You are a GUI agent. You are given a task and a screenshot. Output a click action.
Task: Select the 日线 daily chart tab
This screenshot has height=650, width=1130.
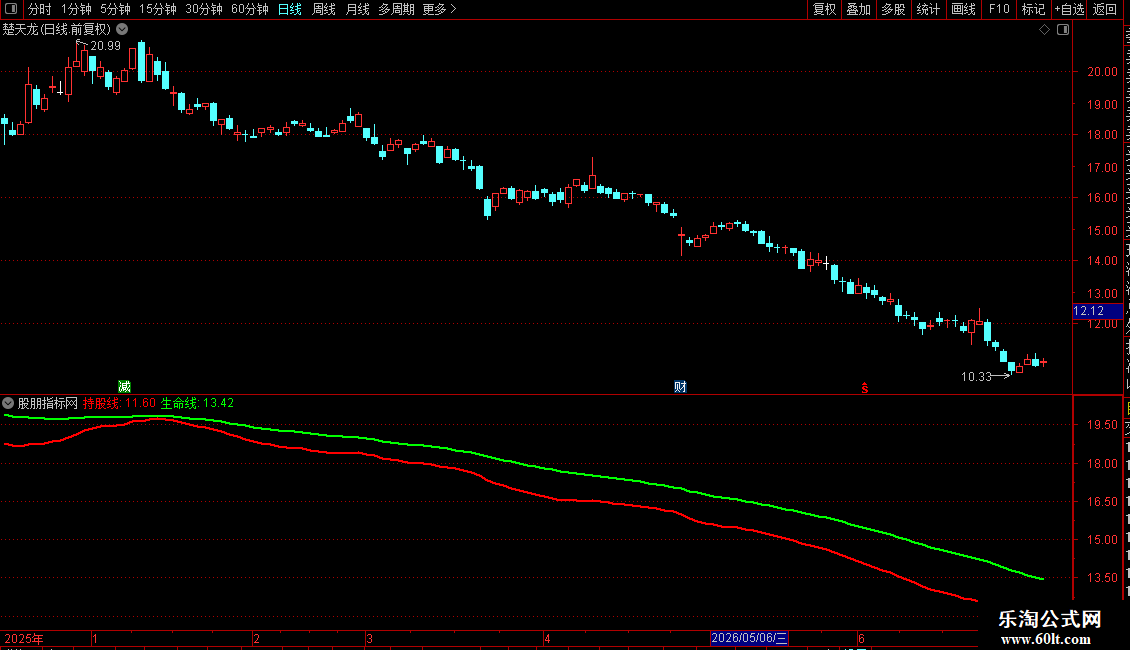pyautogui.click(x=290, y=9)
